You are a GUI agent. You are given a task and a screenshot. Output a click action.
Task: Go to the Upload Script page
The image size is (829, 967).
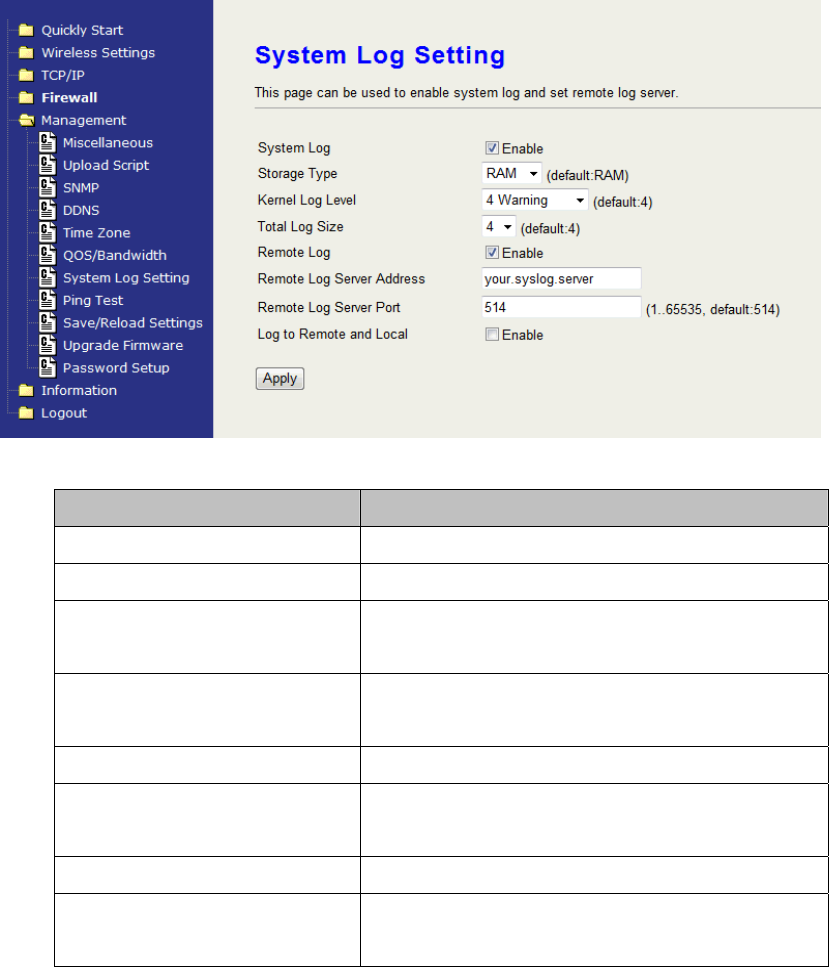coord(106,165)
